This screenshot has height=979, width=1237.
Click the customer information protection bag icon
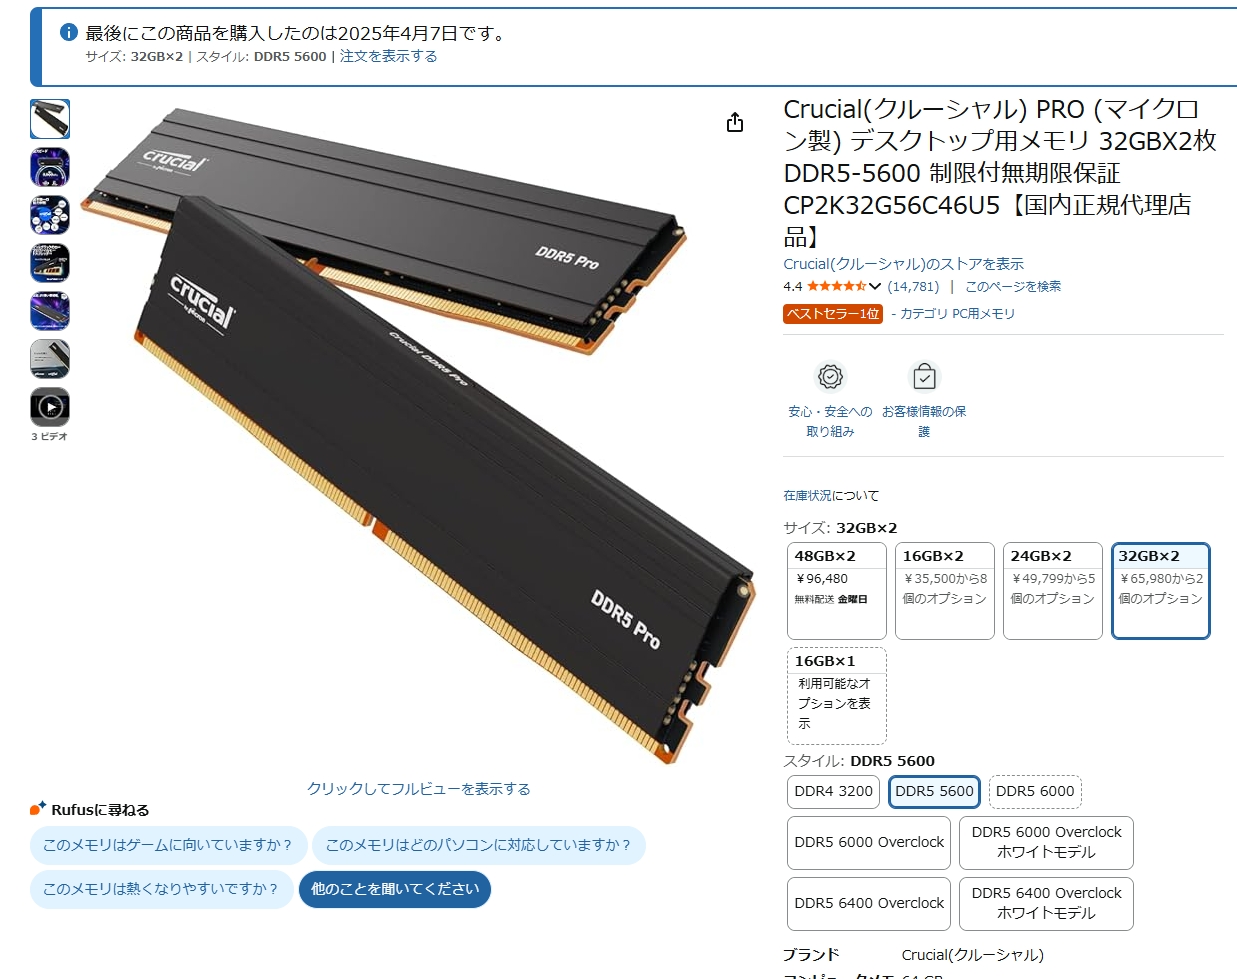925,377
